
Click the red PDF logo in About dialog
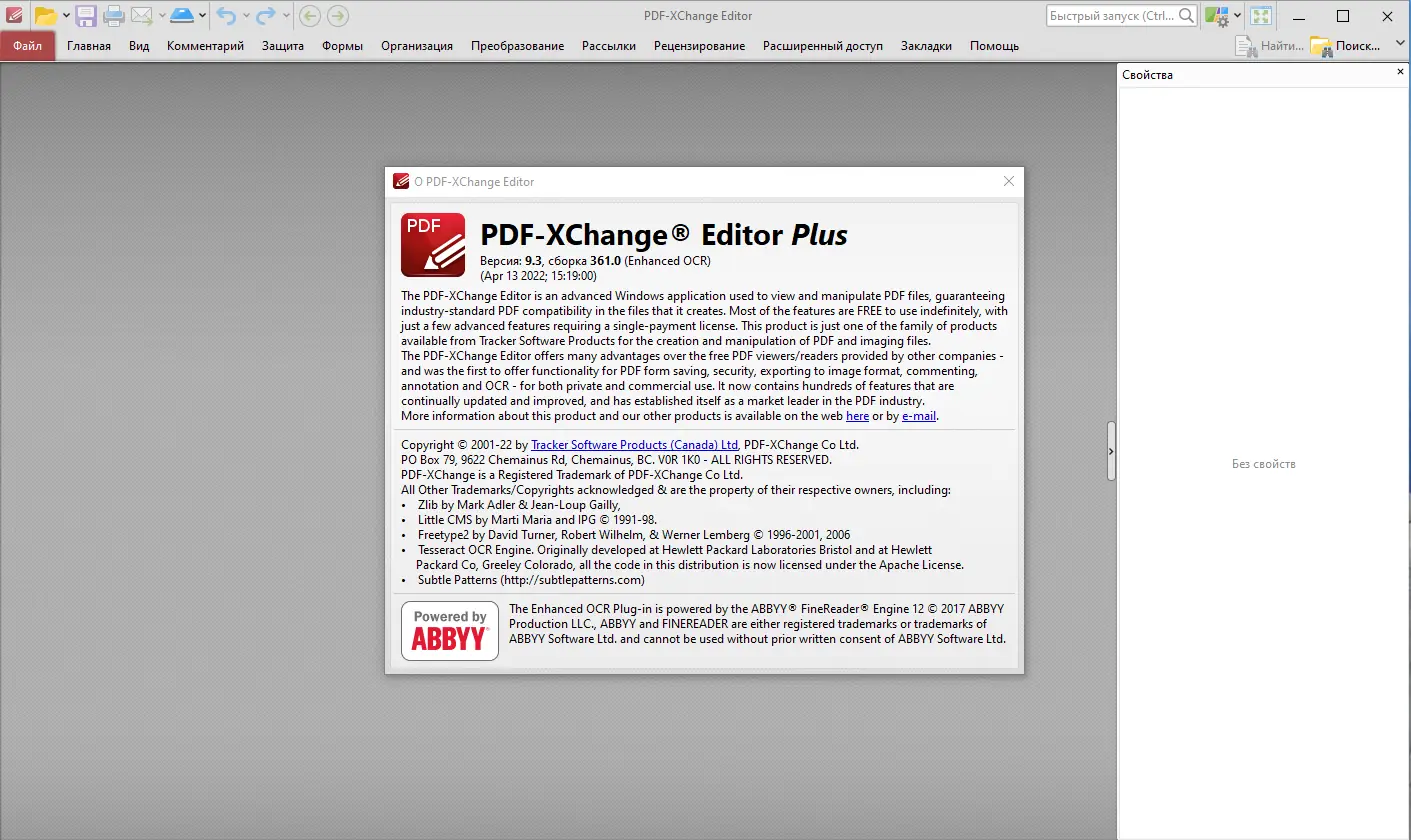(433, 244)
